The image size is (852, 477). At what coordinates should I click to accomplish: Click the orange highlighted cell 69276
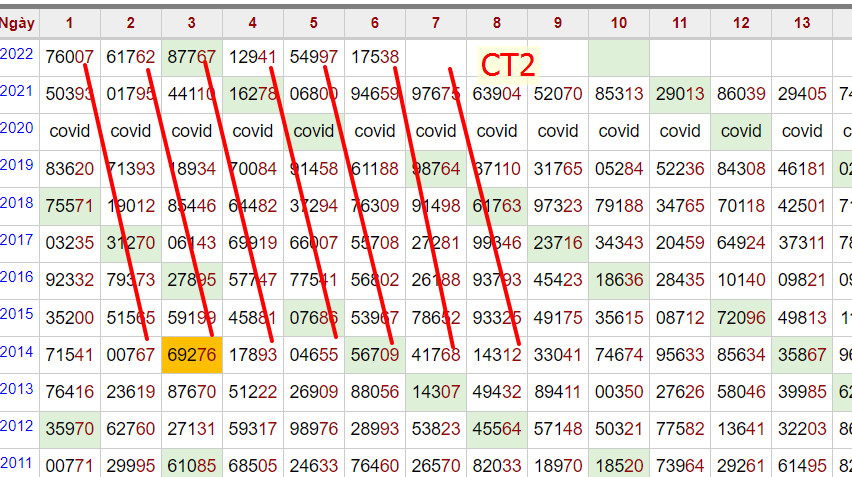[192, 353]
